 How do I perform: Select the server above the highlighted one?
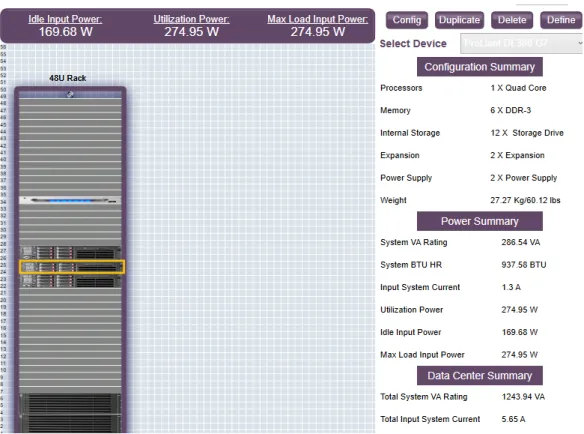coord(71,253)
